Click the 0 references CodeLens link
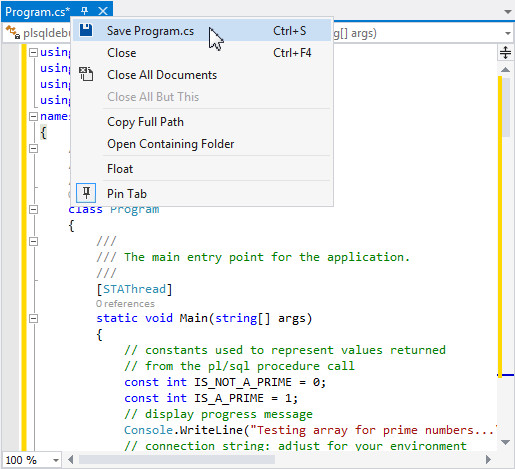The height and width of the screenshot is (469, 515). 125,304
